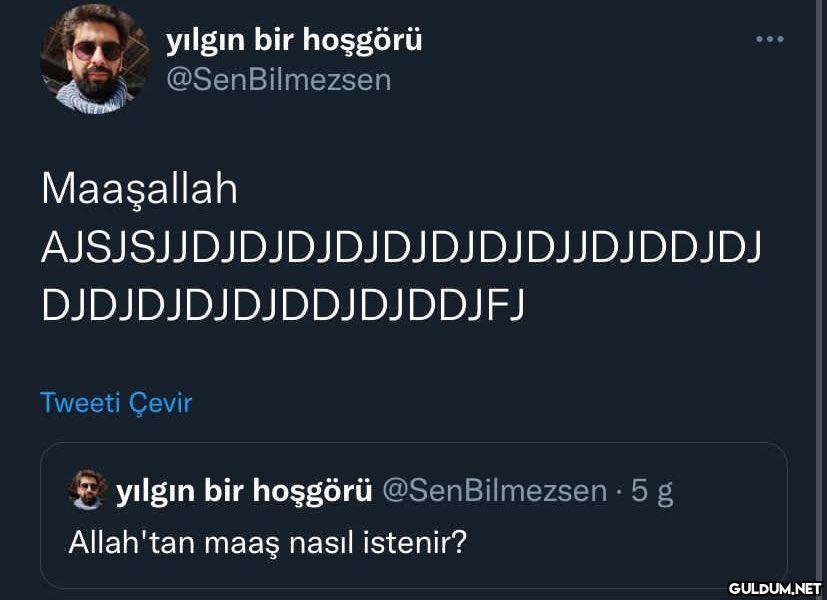Click the tweet line ending in "DDJFJ"
The image size is (827, 600).
click(282, 305)
